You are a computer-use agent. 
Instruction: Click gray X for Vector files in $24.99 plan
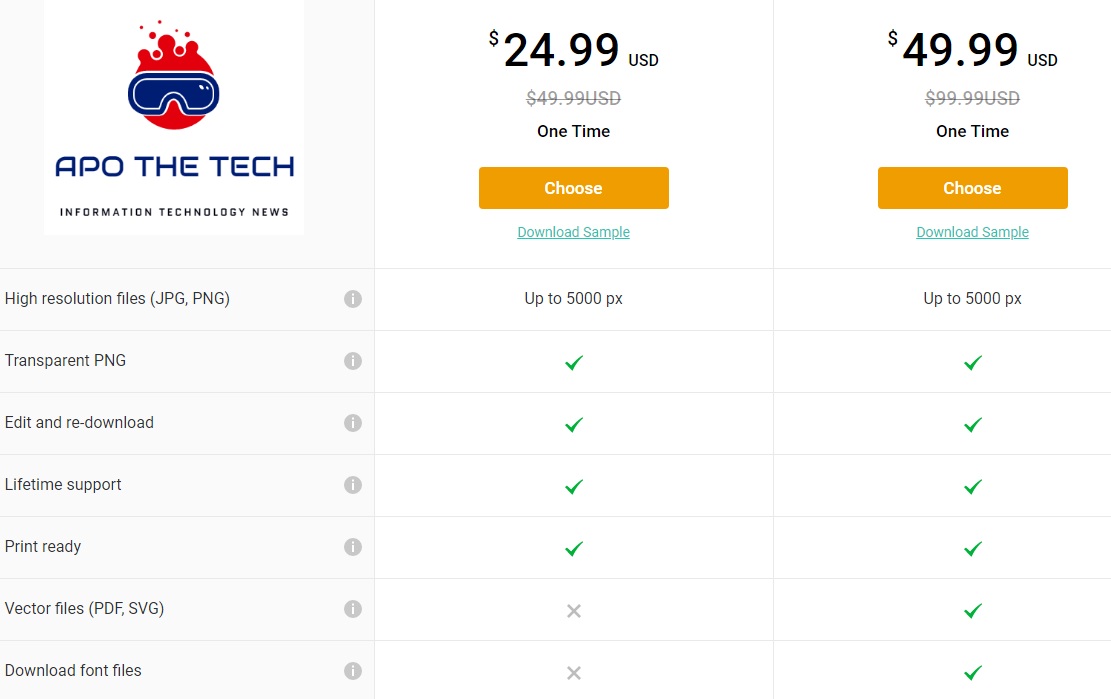point(574,610)
